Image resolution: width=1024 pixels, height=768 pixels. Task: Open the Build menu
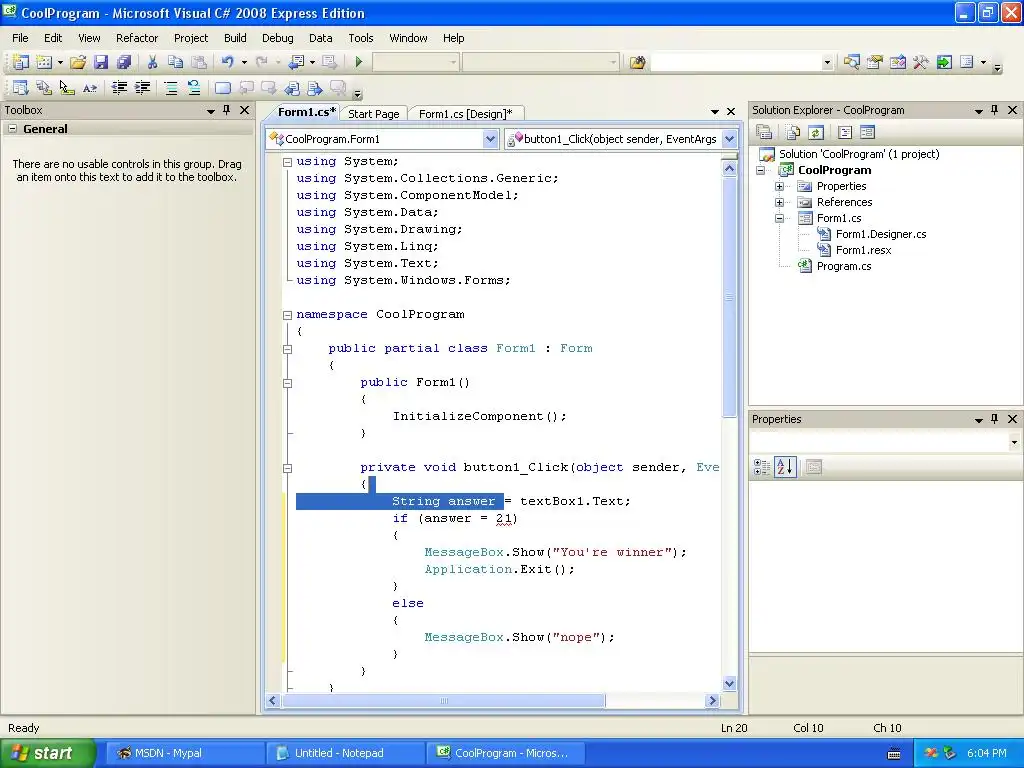point(235,38)
